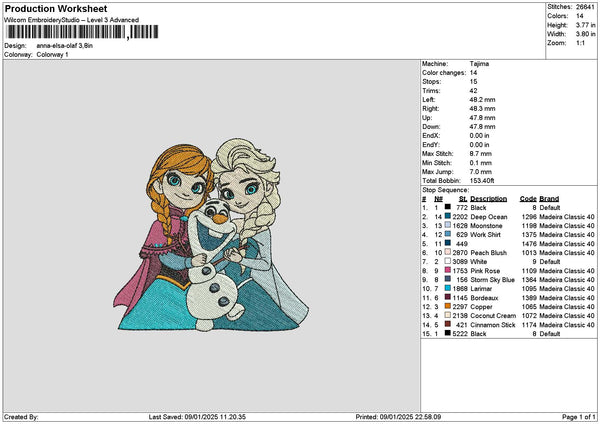Select the Work Shirt color swatch
600x424 pixels.
[447, 234]
